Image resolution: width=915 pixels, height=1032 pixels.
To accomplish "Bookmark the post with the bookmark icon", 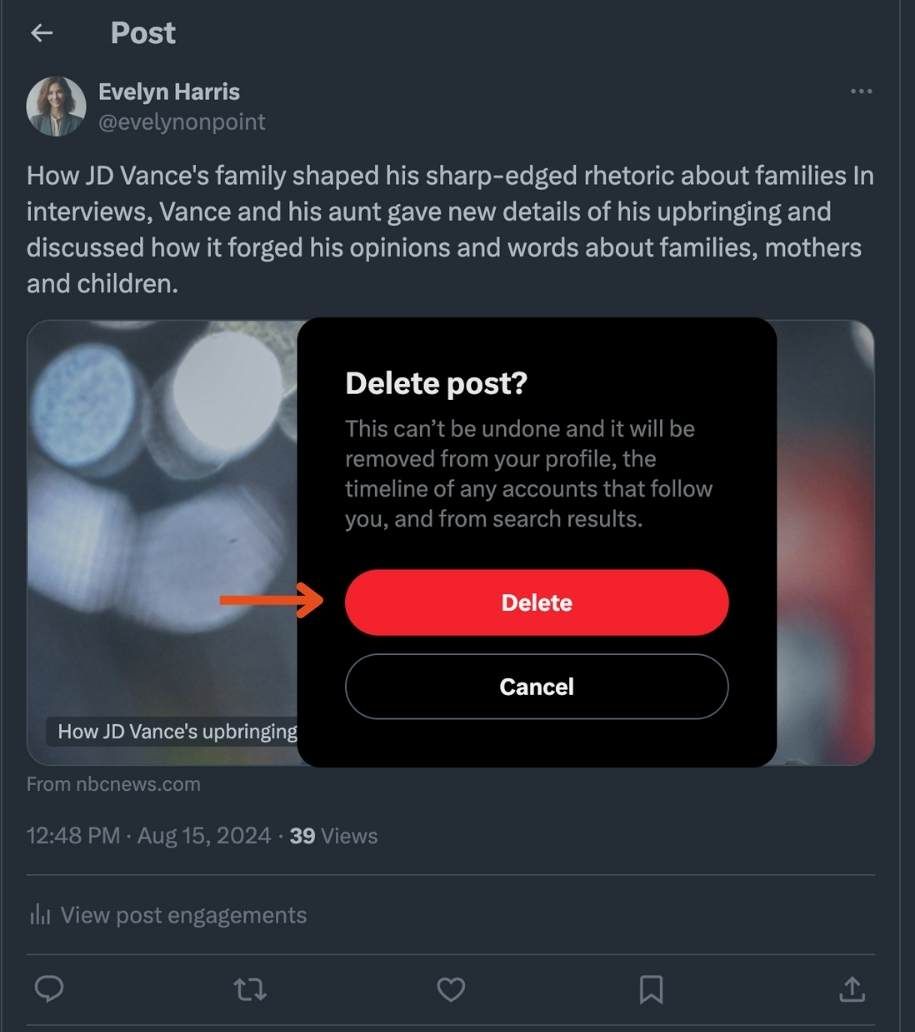I will tap(651, 989).
